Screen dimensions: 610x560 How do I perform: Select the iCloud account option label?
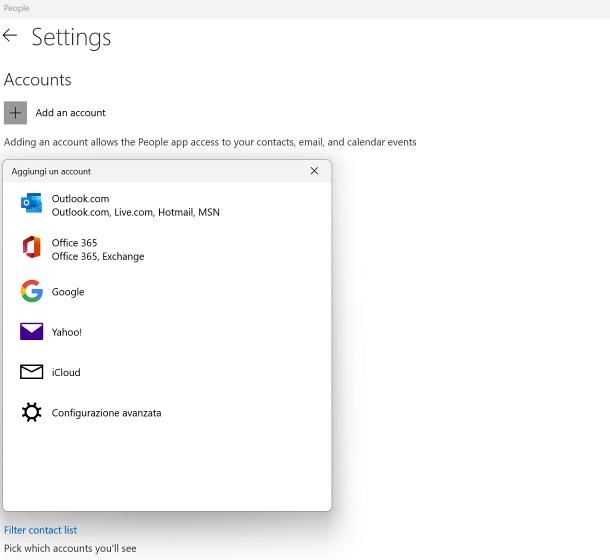coord(66,372)
